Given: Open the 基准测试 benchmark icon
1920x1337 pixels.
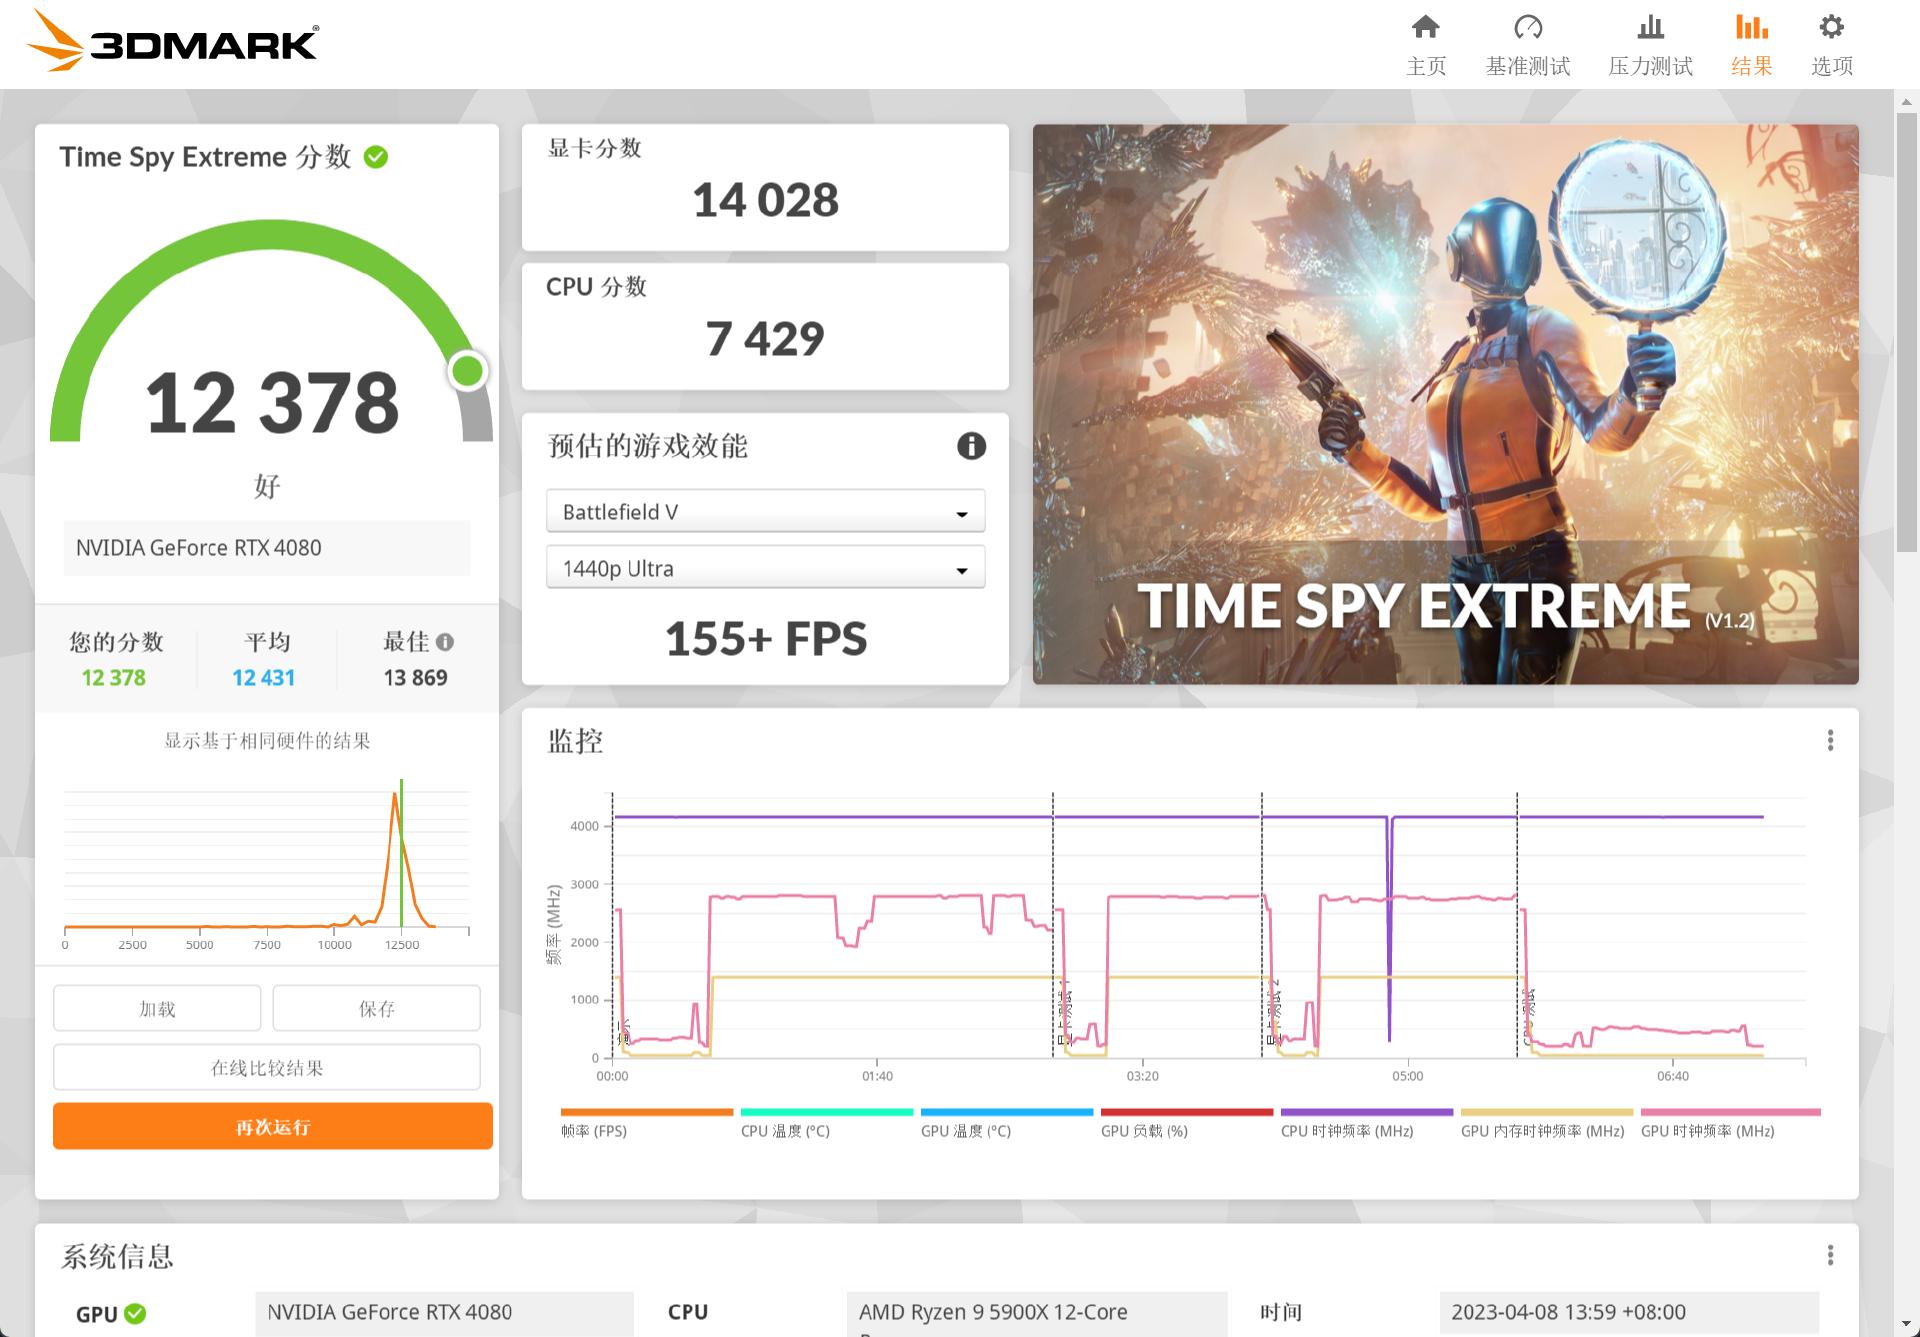Looking at the screenshot, I should click(1527, 44).
